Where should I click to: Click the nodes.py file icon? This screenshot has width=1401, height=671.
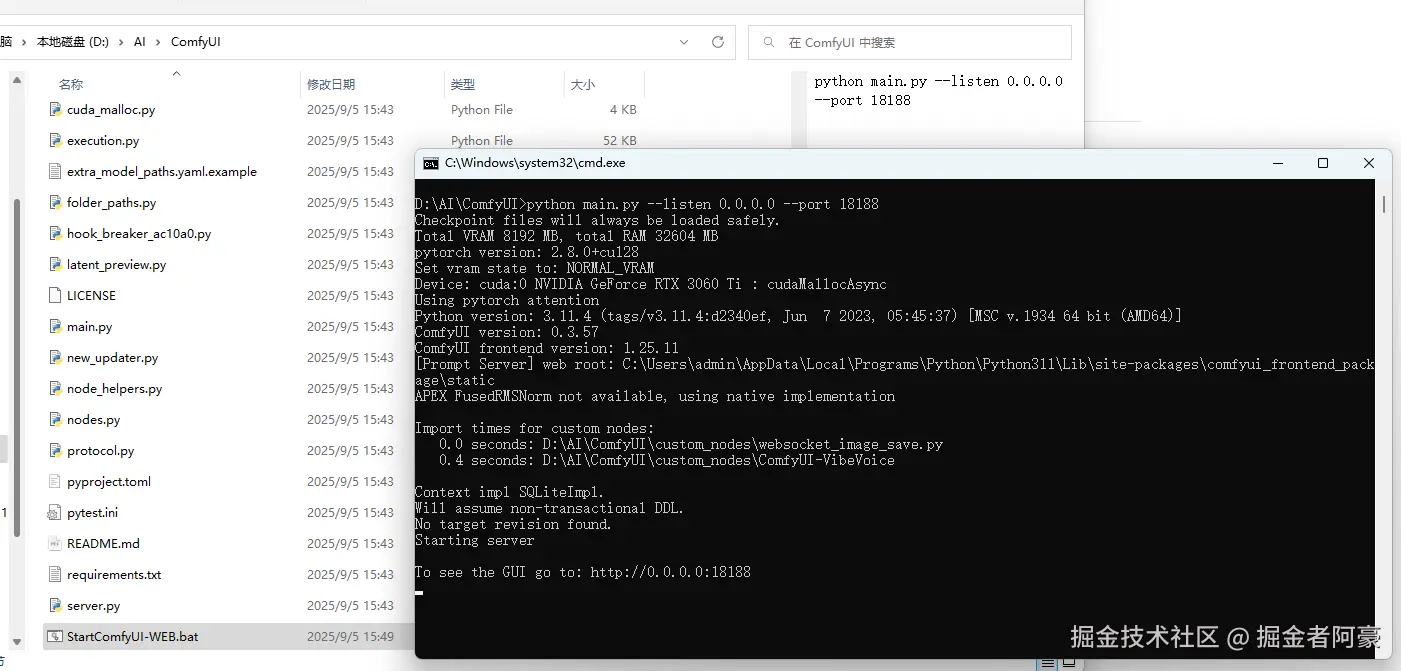pos(56,419)
